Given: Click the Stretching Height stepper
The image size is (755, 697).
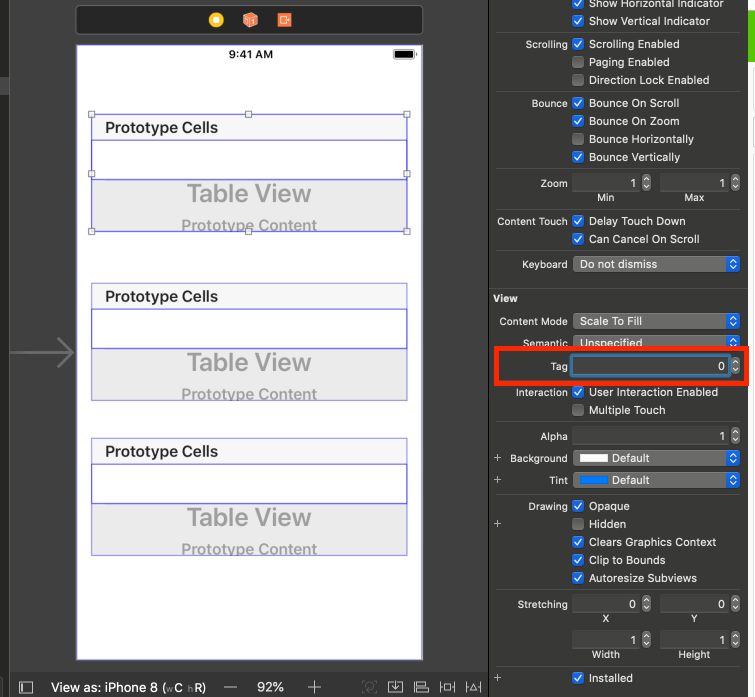Looking at the screenshot, I should coord(735,640).
